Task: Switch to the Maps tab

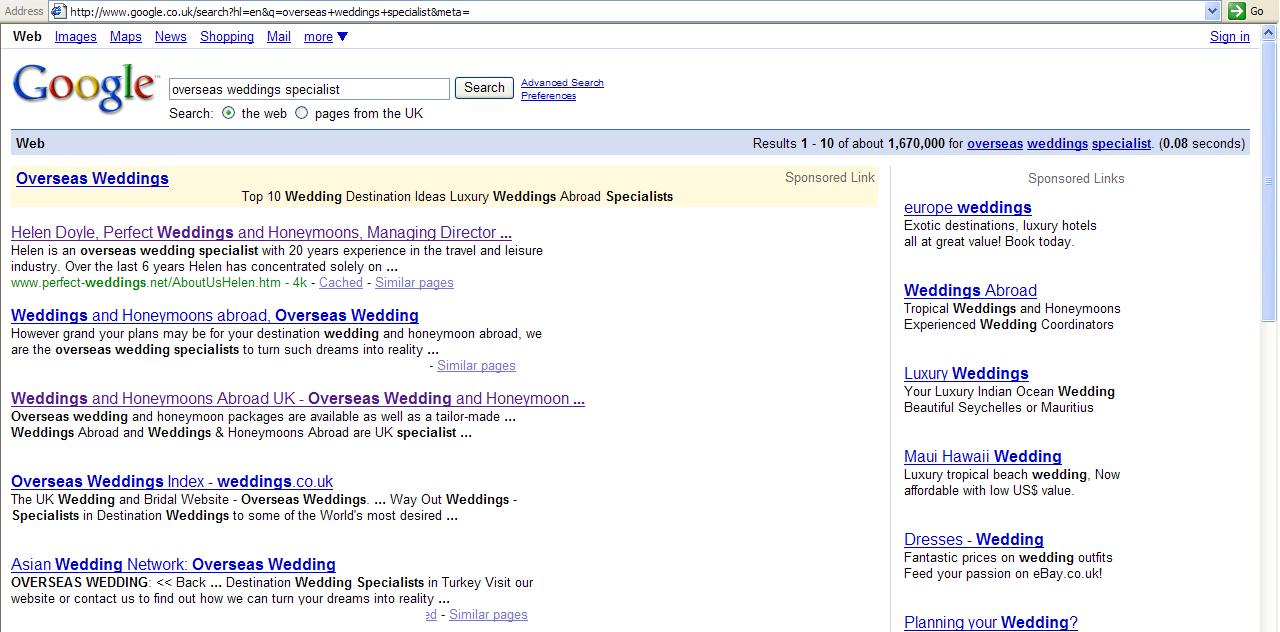Action: point(125,37)
